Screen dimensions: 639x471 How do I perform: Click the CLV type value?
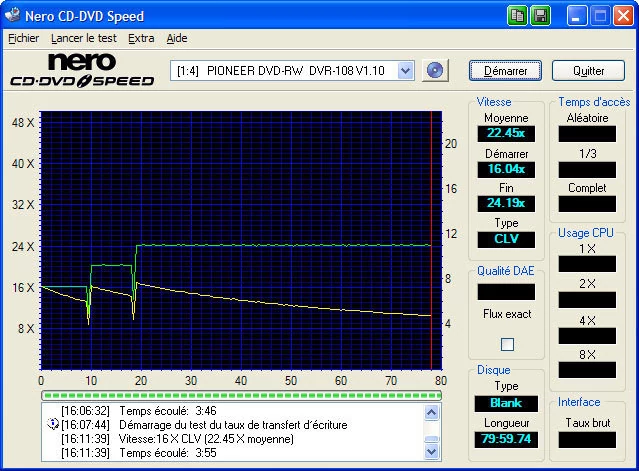click(506, 239)
